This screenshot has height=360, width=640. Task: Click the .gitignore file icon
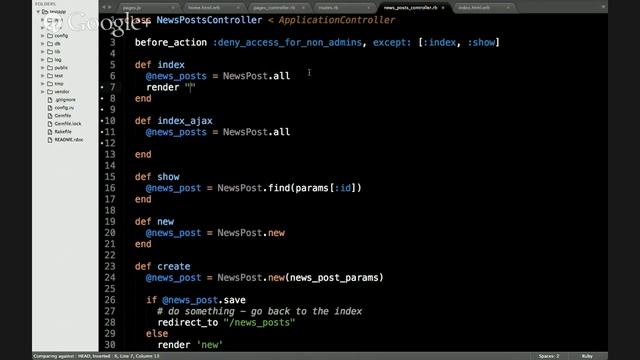[x=50, y=100]
